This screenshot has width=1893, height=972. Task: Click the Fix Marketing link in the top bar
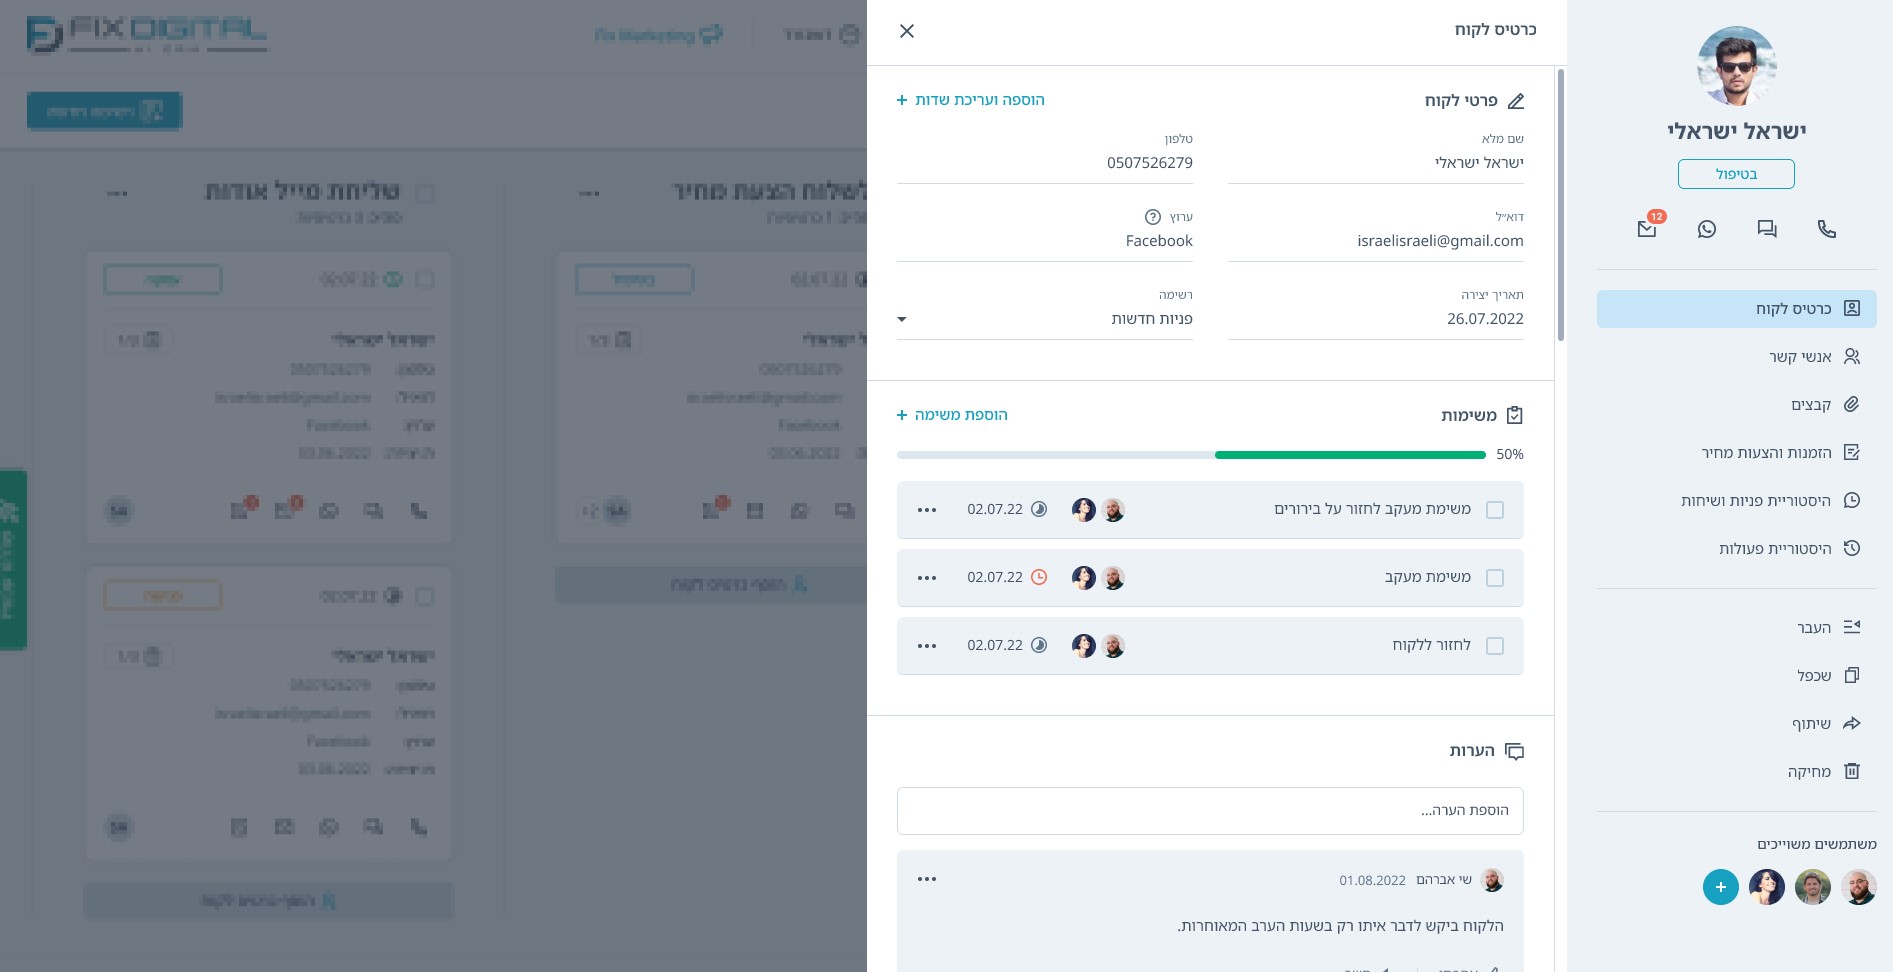click(x=658, y=35)
